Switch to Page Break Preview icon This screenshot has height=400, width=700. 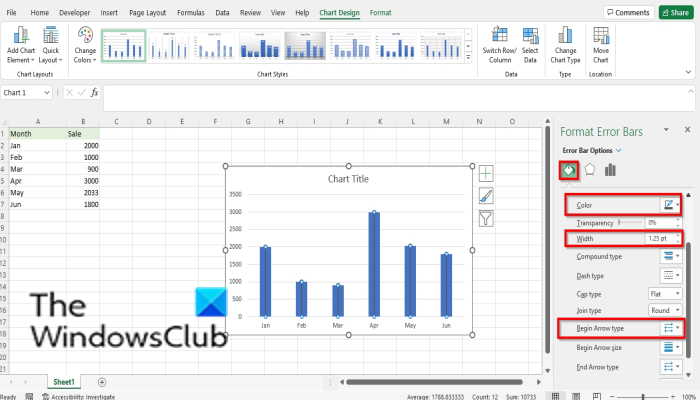click(597, 396)
